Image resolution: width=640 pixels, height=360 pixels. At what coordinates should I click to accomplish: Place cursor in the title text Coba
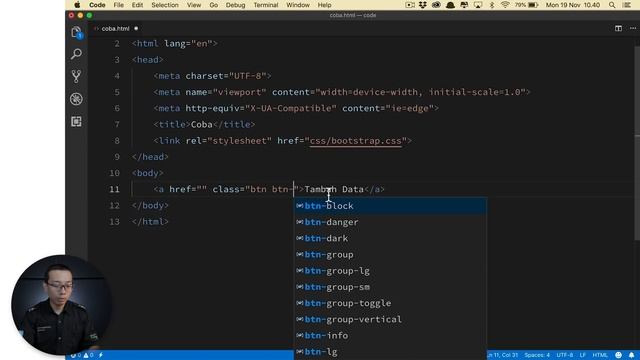coord(202,124)
